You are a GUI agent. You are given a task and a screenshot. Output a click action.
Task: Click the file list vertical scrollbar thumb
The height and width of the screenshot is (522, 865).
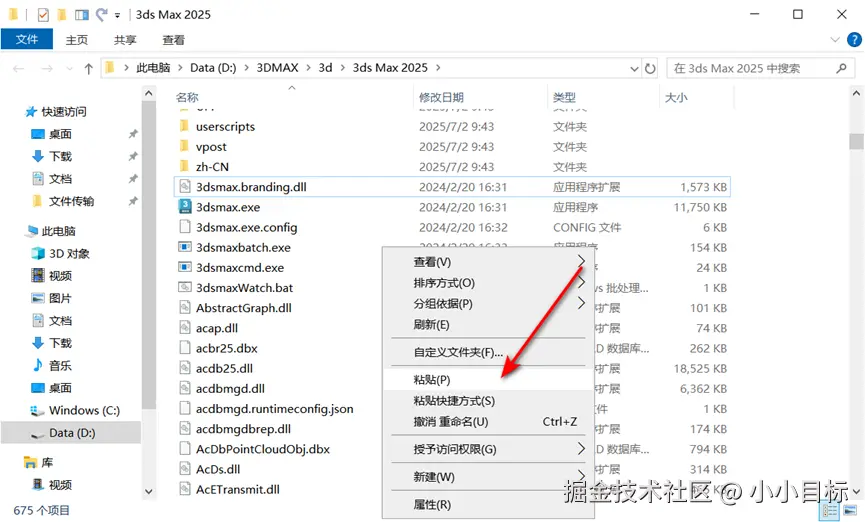point(856,141)
